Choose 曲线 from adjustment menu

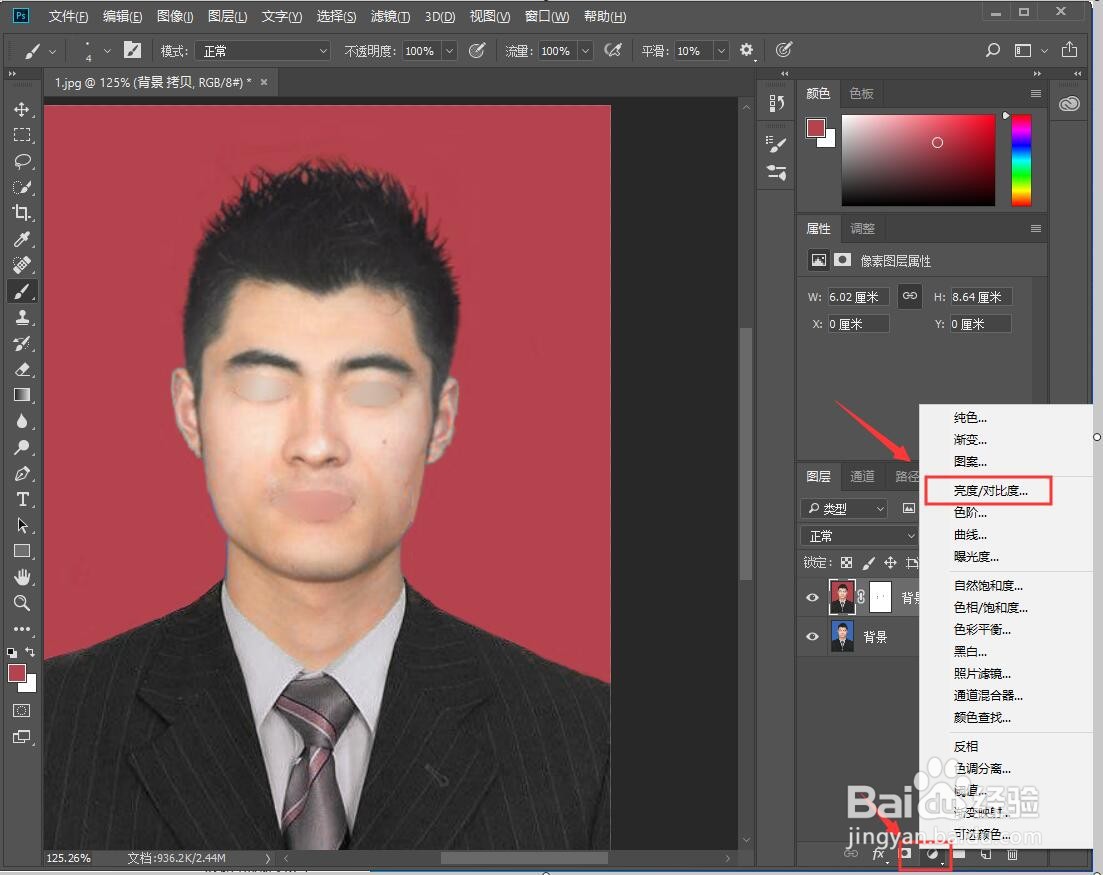pyautogui.click(x=970, y=535)
